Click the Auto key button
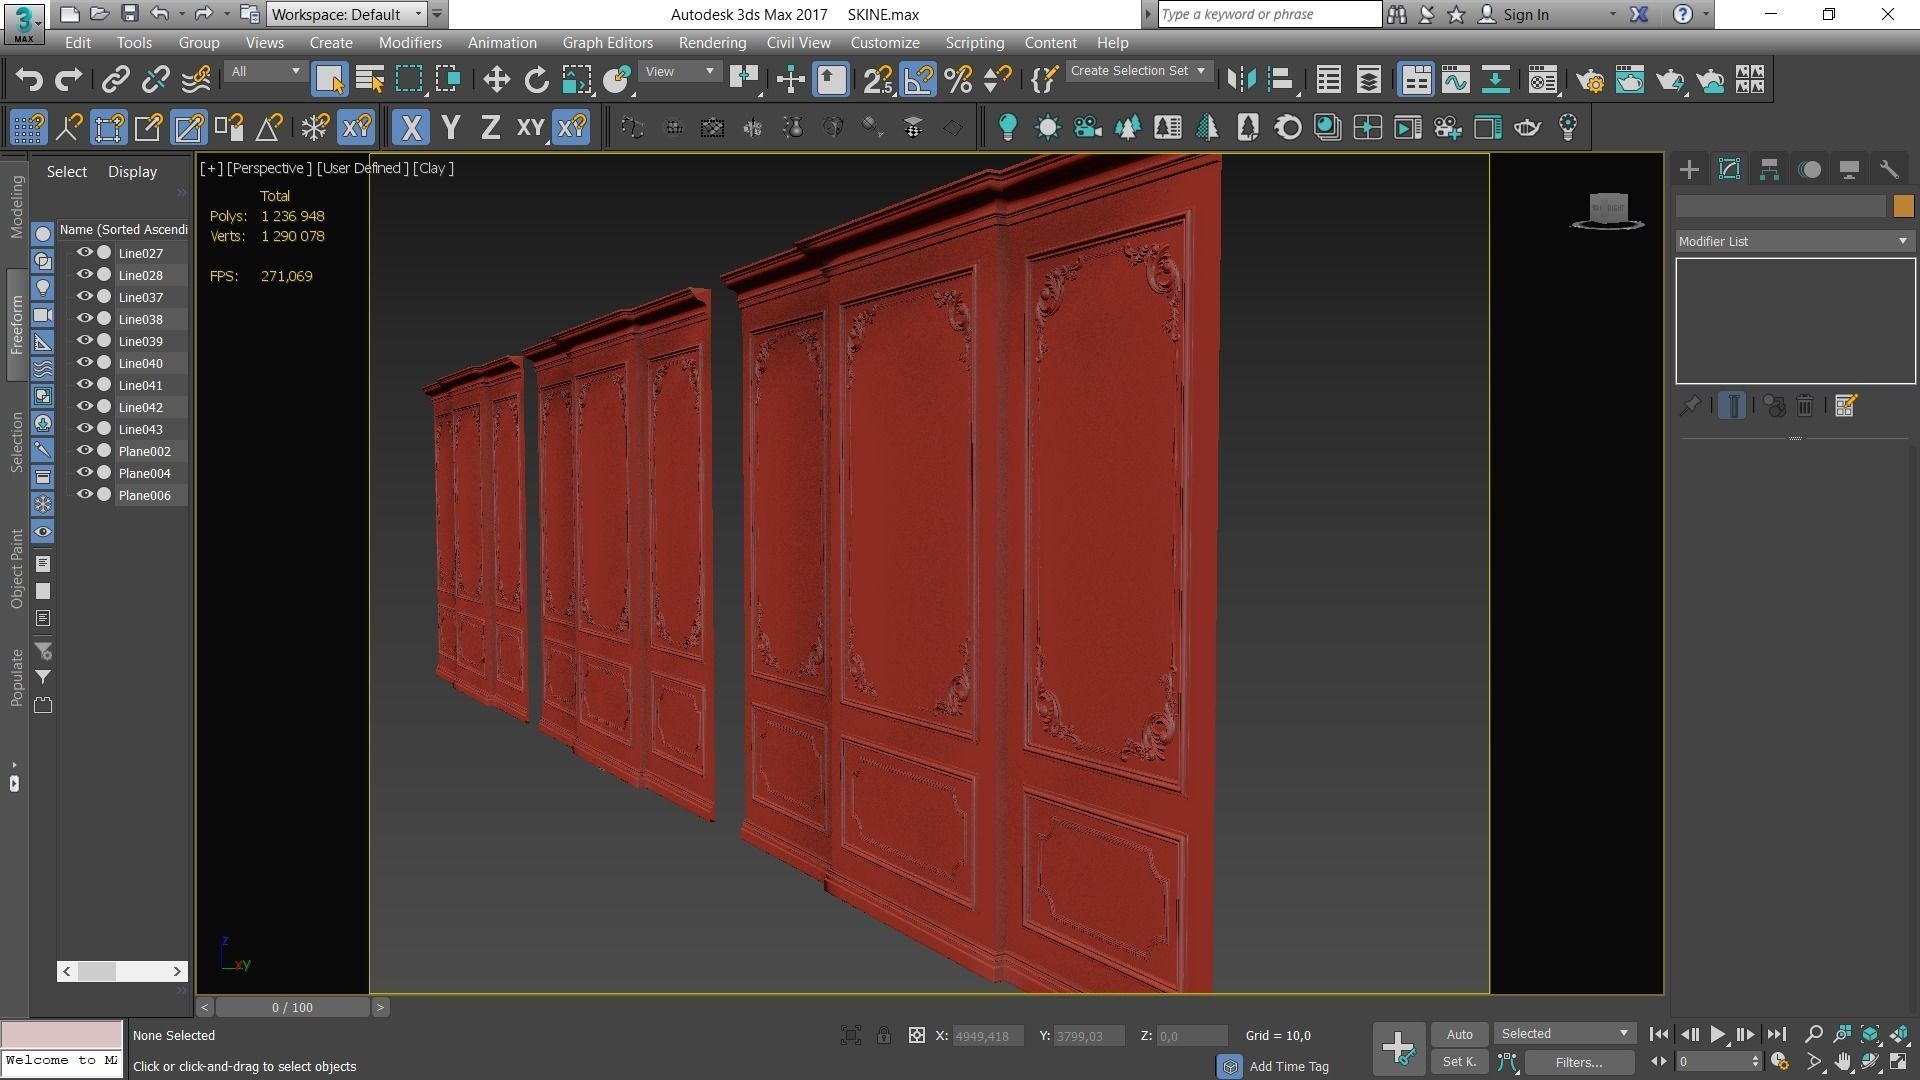This screenshot has width=1920, height=1080. point(1459,1035)
